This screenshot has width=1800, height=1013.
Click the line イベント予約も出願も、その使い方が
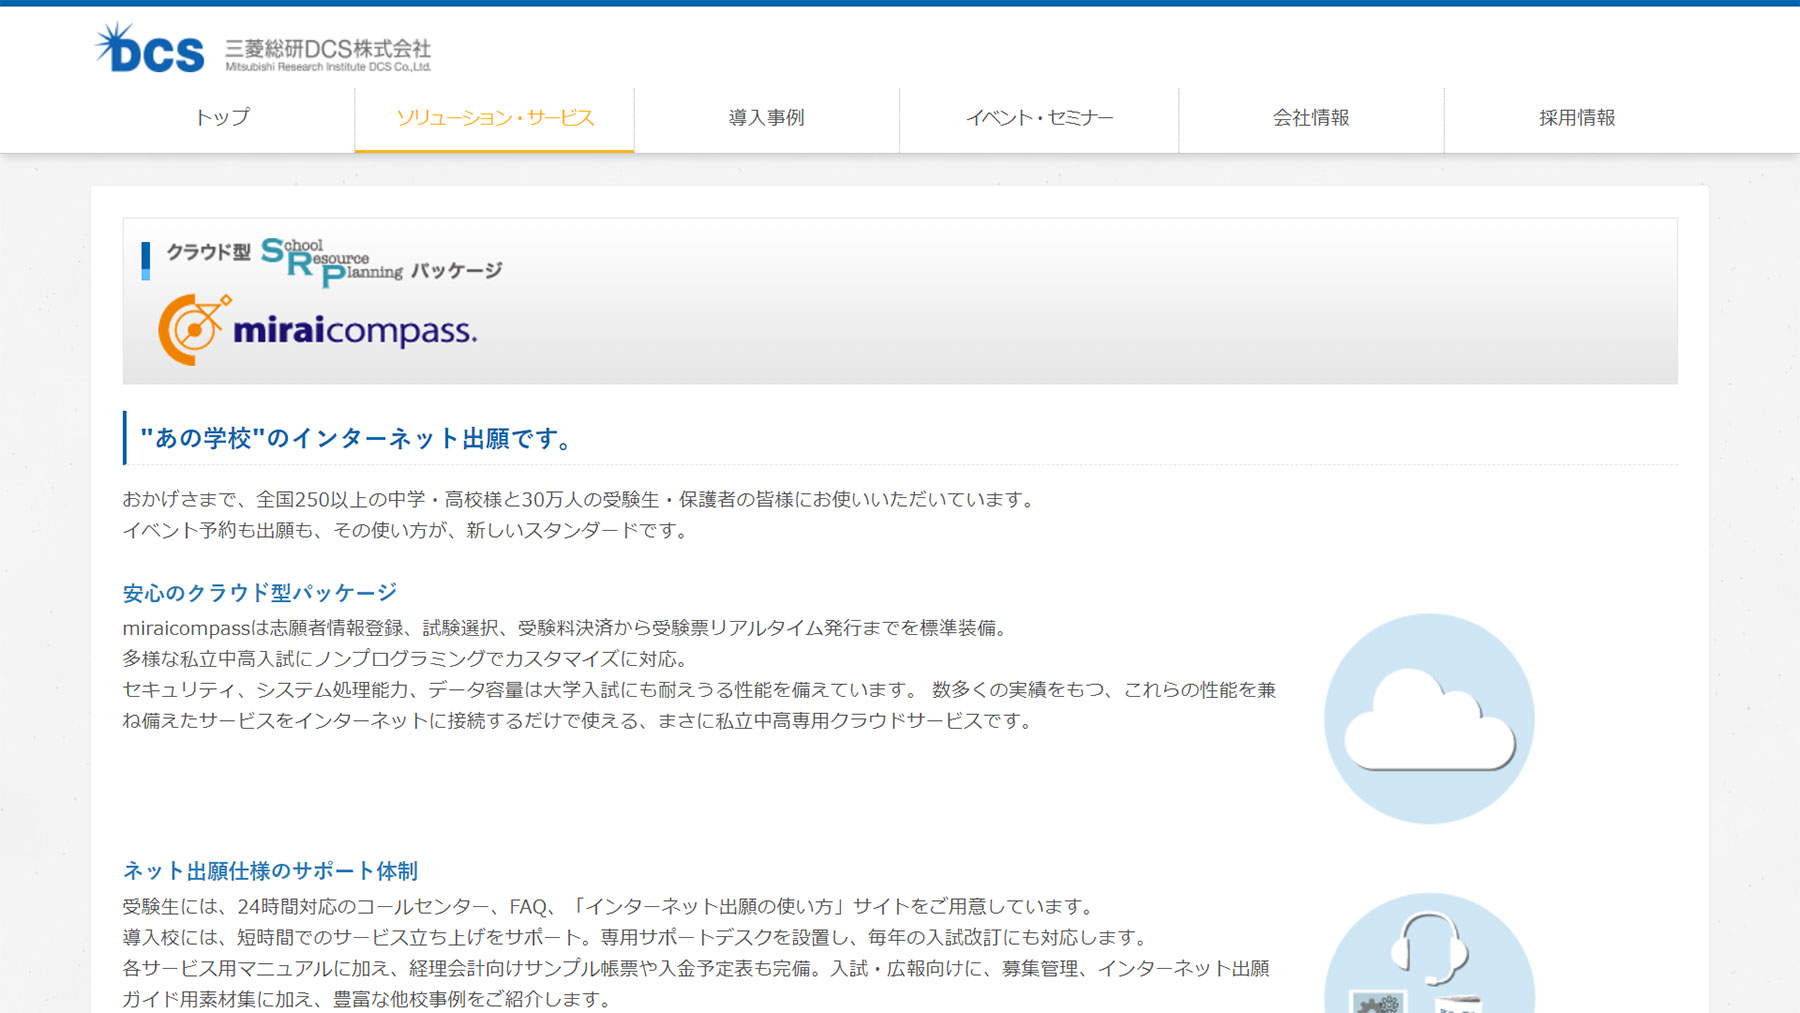408,530
